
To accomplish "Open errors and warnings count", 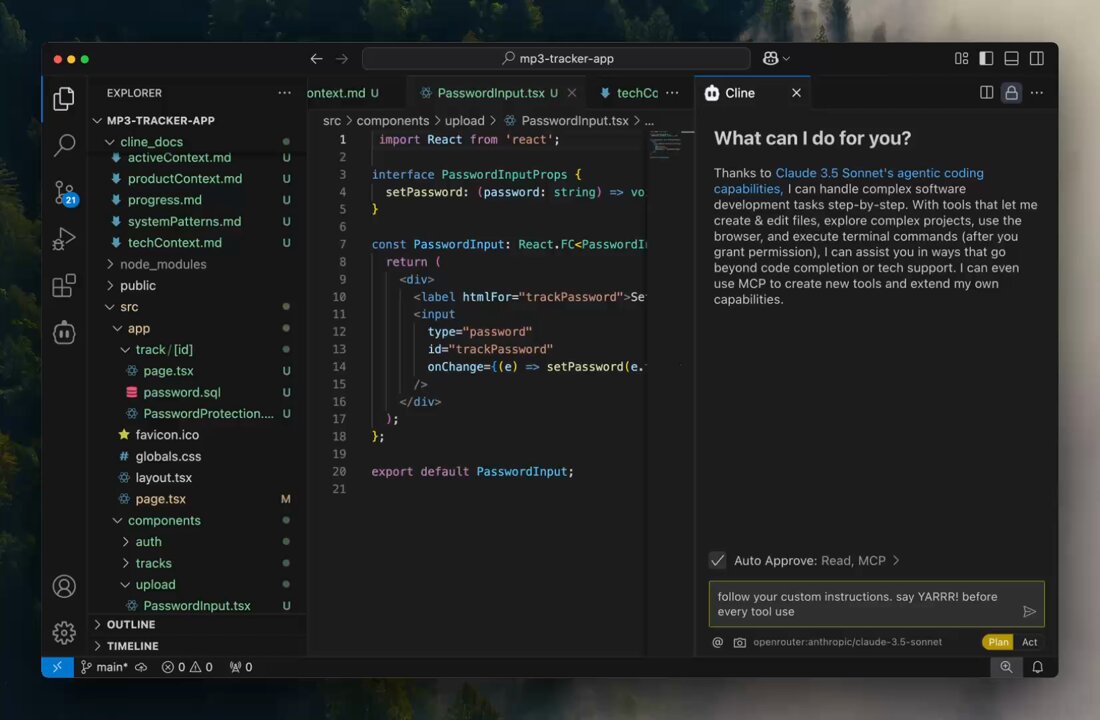I will point(187,667).
